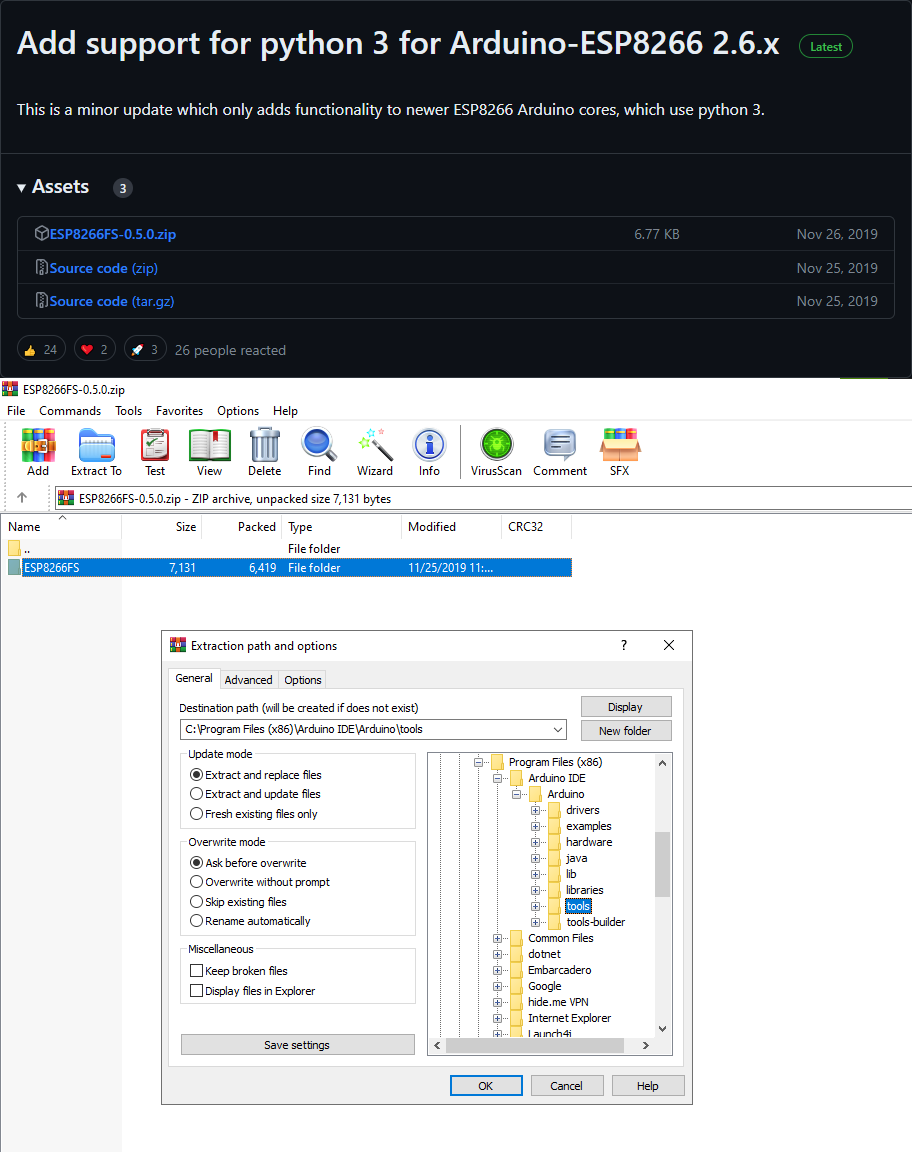
Task: Click the Add toolbar icon in WinRAR
Action: click(38, 452)
